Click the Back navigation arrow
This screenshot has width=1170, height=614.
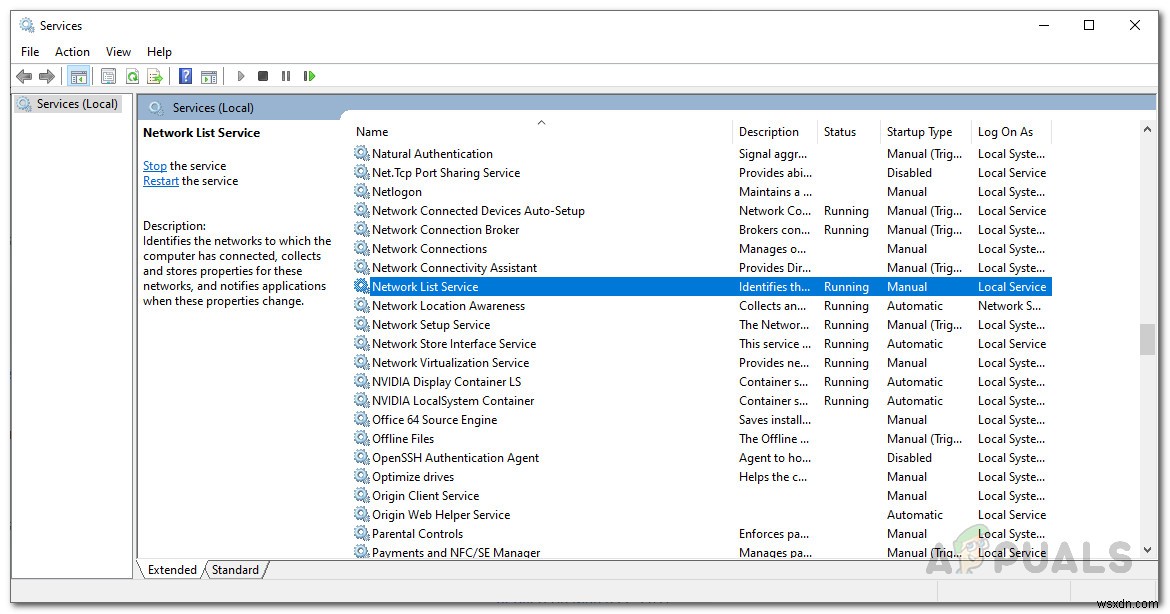pyautogui.click(x=23, y=75)
